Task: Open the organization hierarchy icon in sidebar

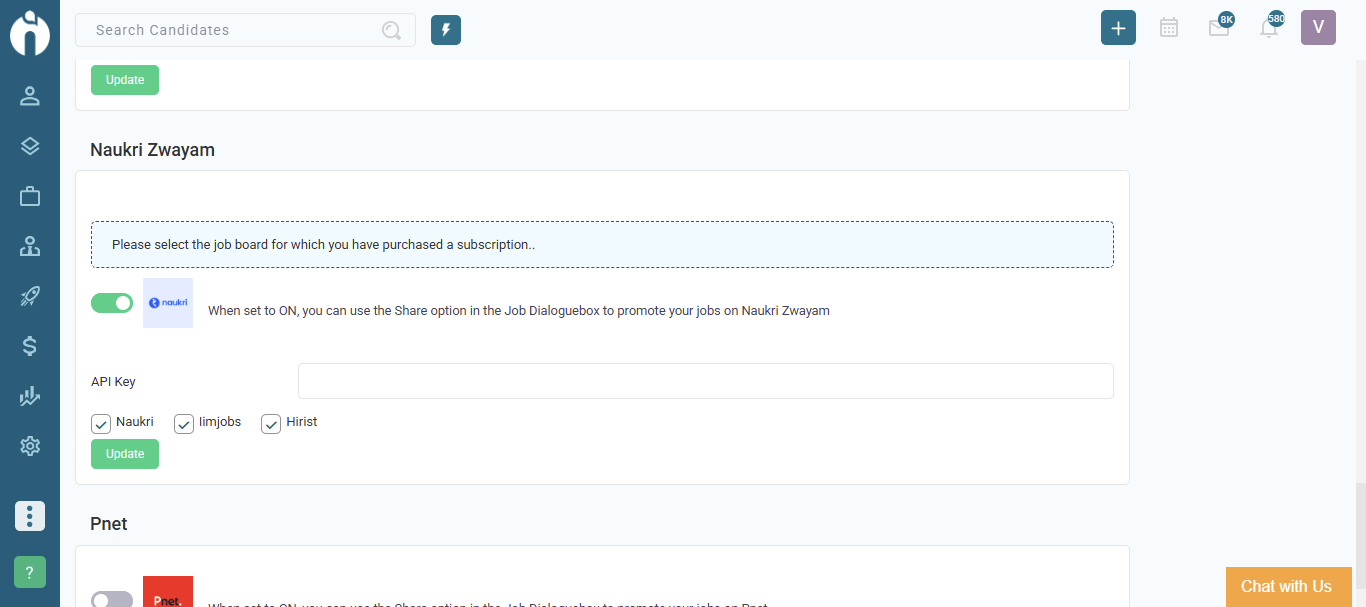Action: [30, 246]
